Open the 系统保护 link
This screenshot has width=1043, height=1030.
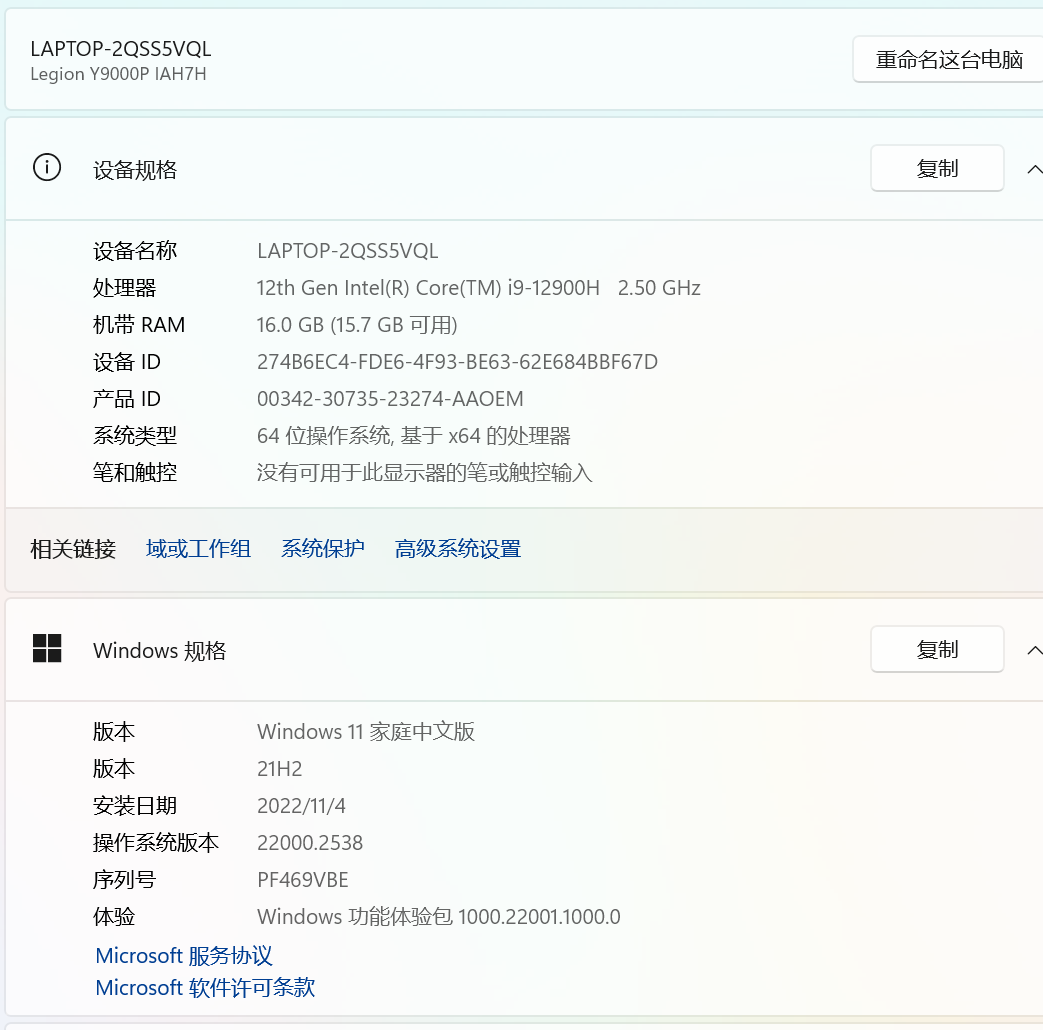point(323,549)
